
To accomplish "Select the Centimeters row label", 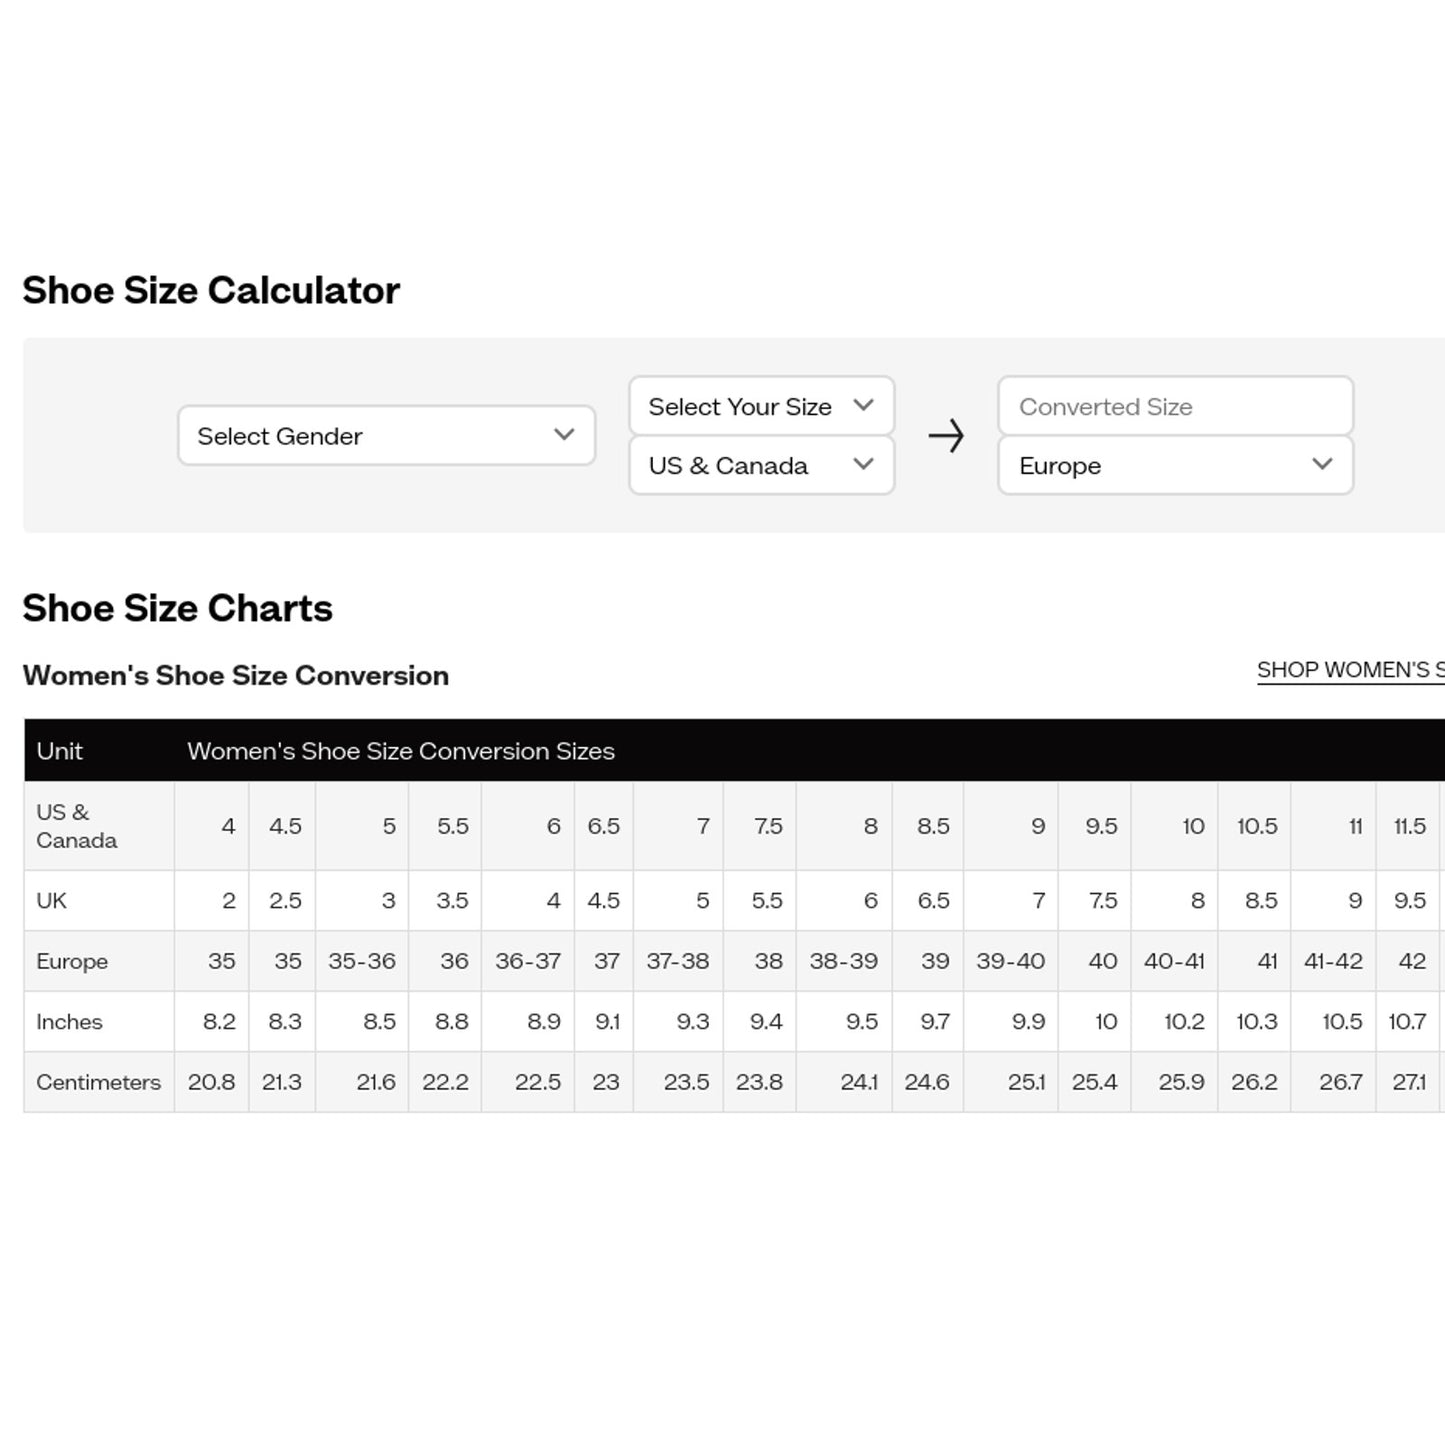I will (98, 1082).
